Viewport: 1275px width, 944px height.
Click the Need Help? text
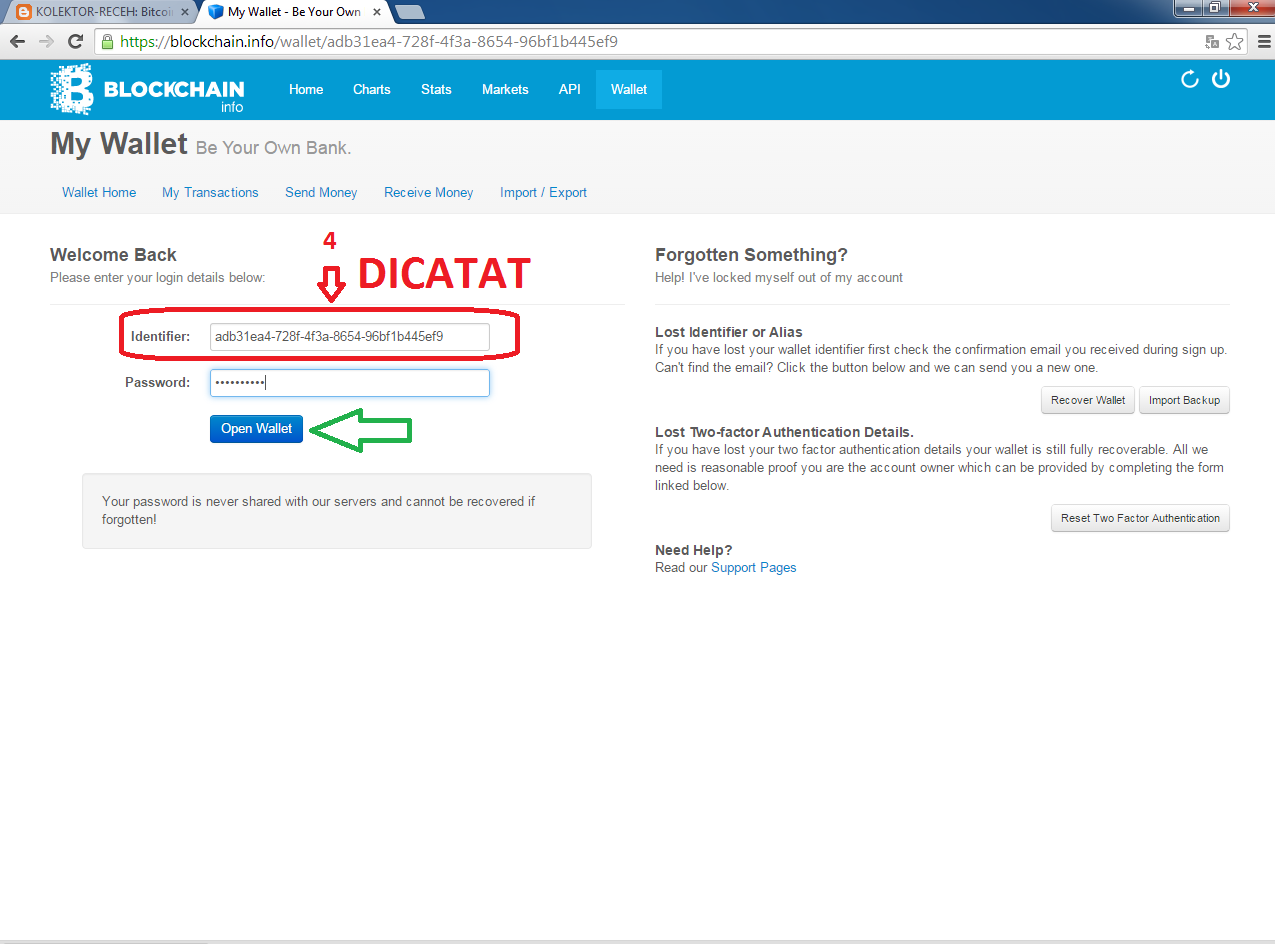point(694,550)
